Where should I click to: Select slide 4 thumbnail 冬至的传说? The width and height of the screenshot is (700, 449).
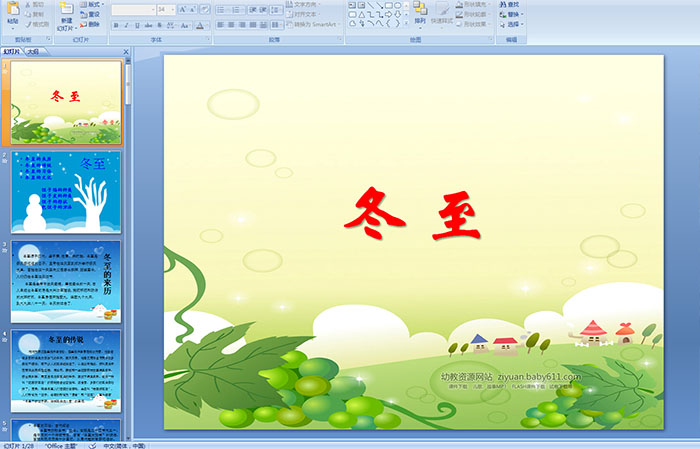(x=66, y=370)
